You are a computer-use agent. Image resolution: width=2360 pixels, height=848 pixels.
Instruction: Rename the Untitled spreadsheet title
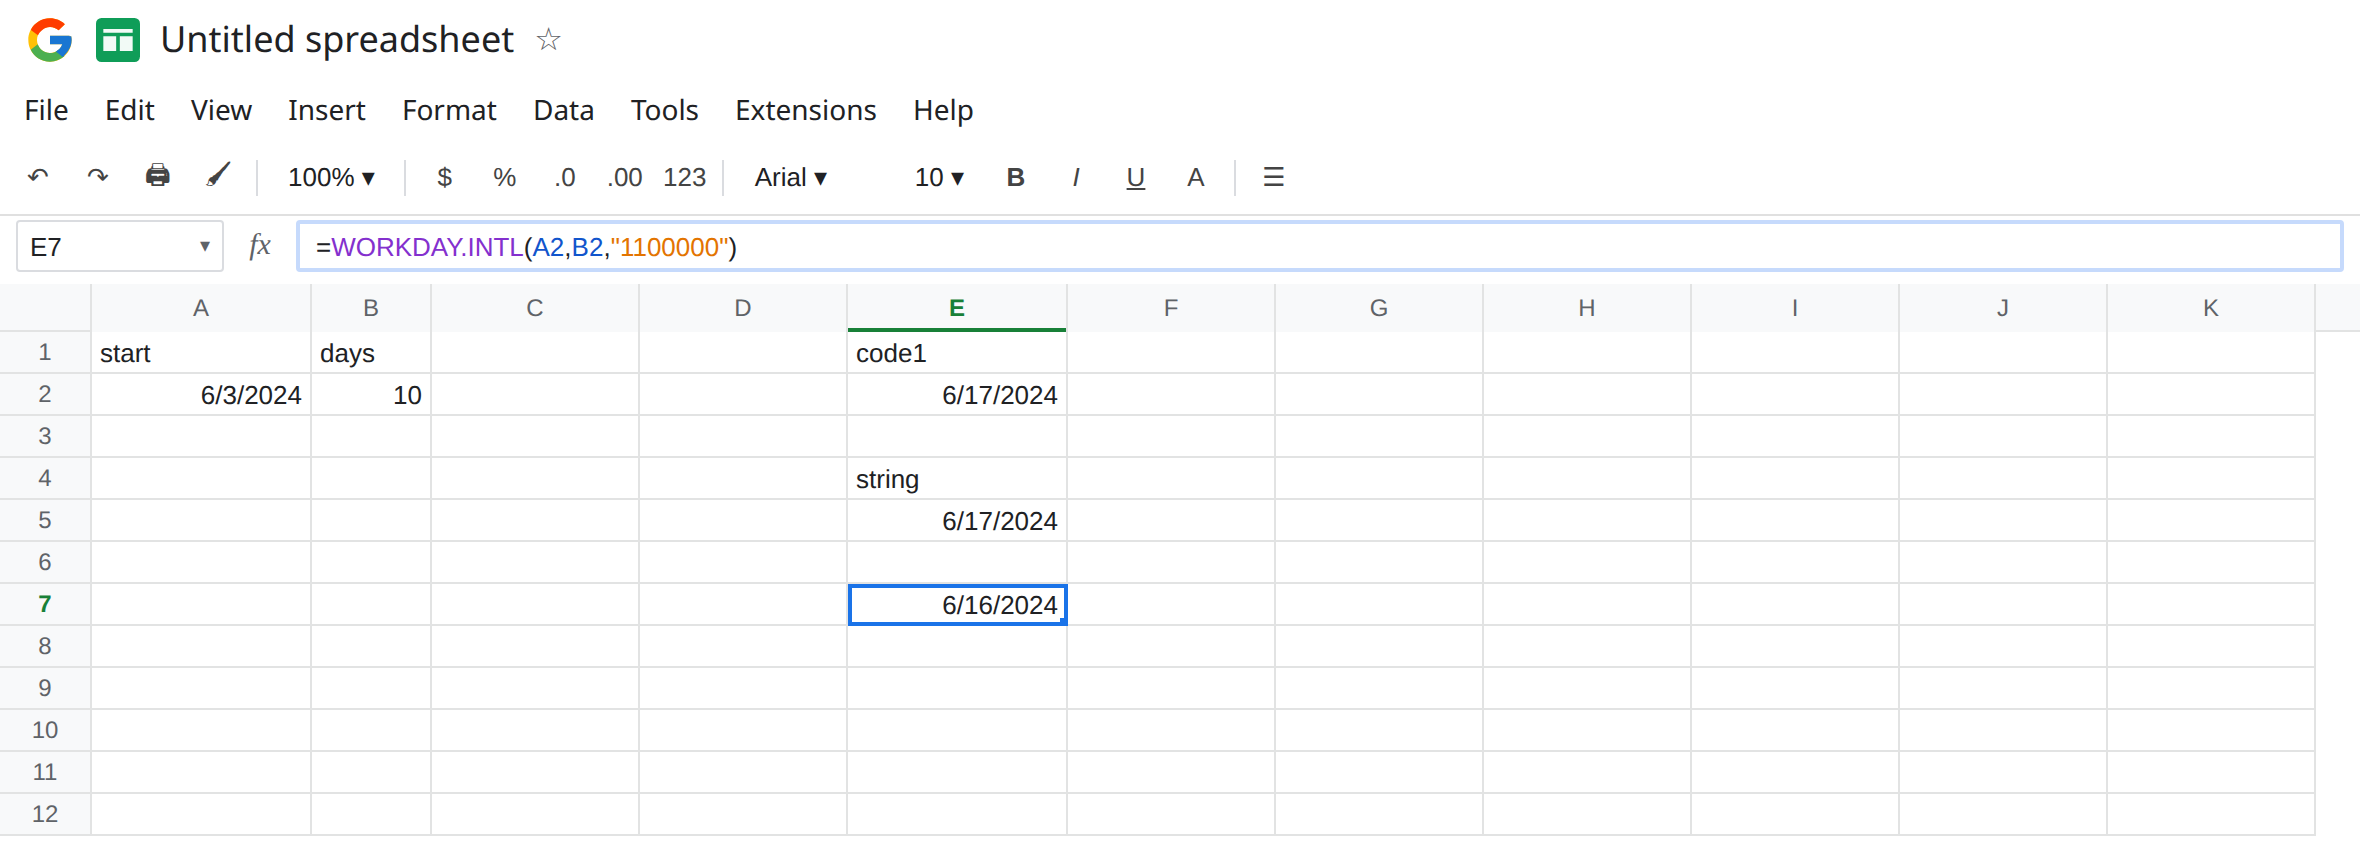click(337, 40)
